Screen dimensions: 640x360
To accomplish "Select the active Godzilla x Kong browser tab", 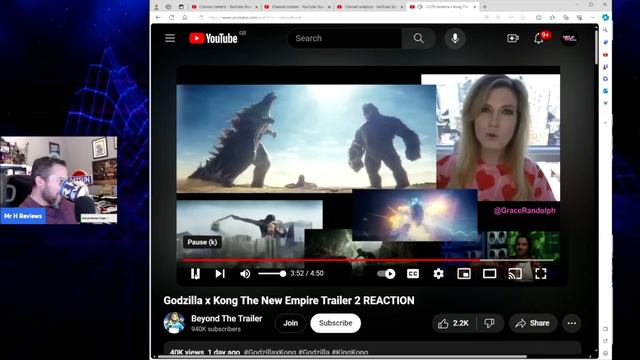I will pos(443,7).
